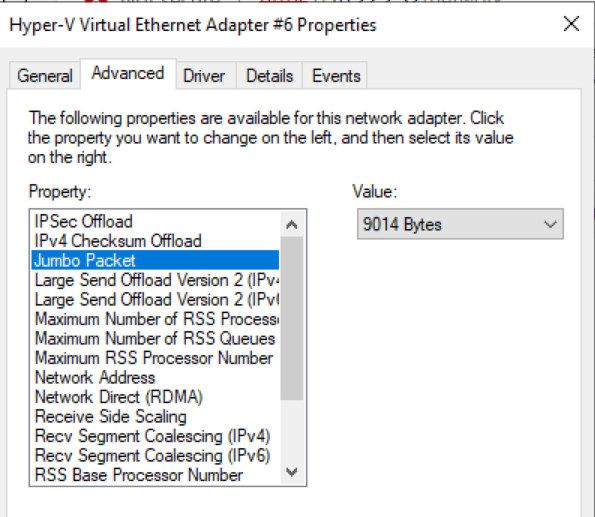Switch to the Events tab
This screenshot has width=595, height=517.
335,76
